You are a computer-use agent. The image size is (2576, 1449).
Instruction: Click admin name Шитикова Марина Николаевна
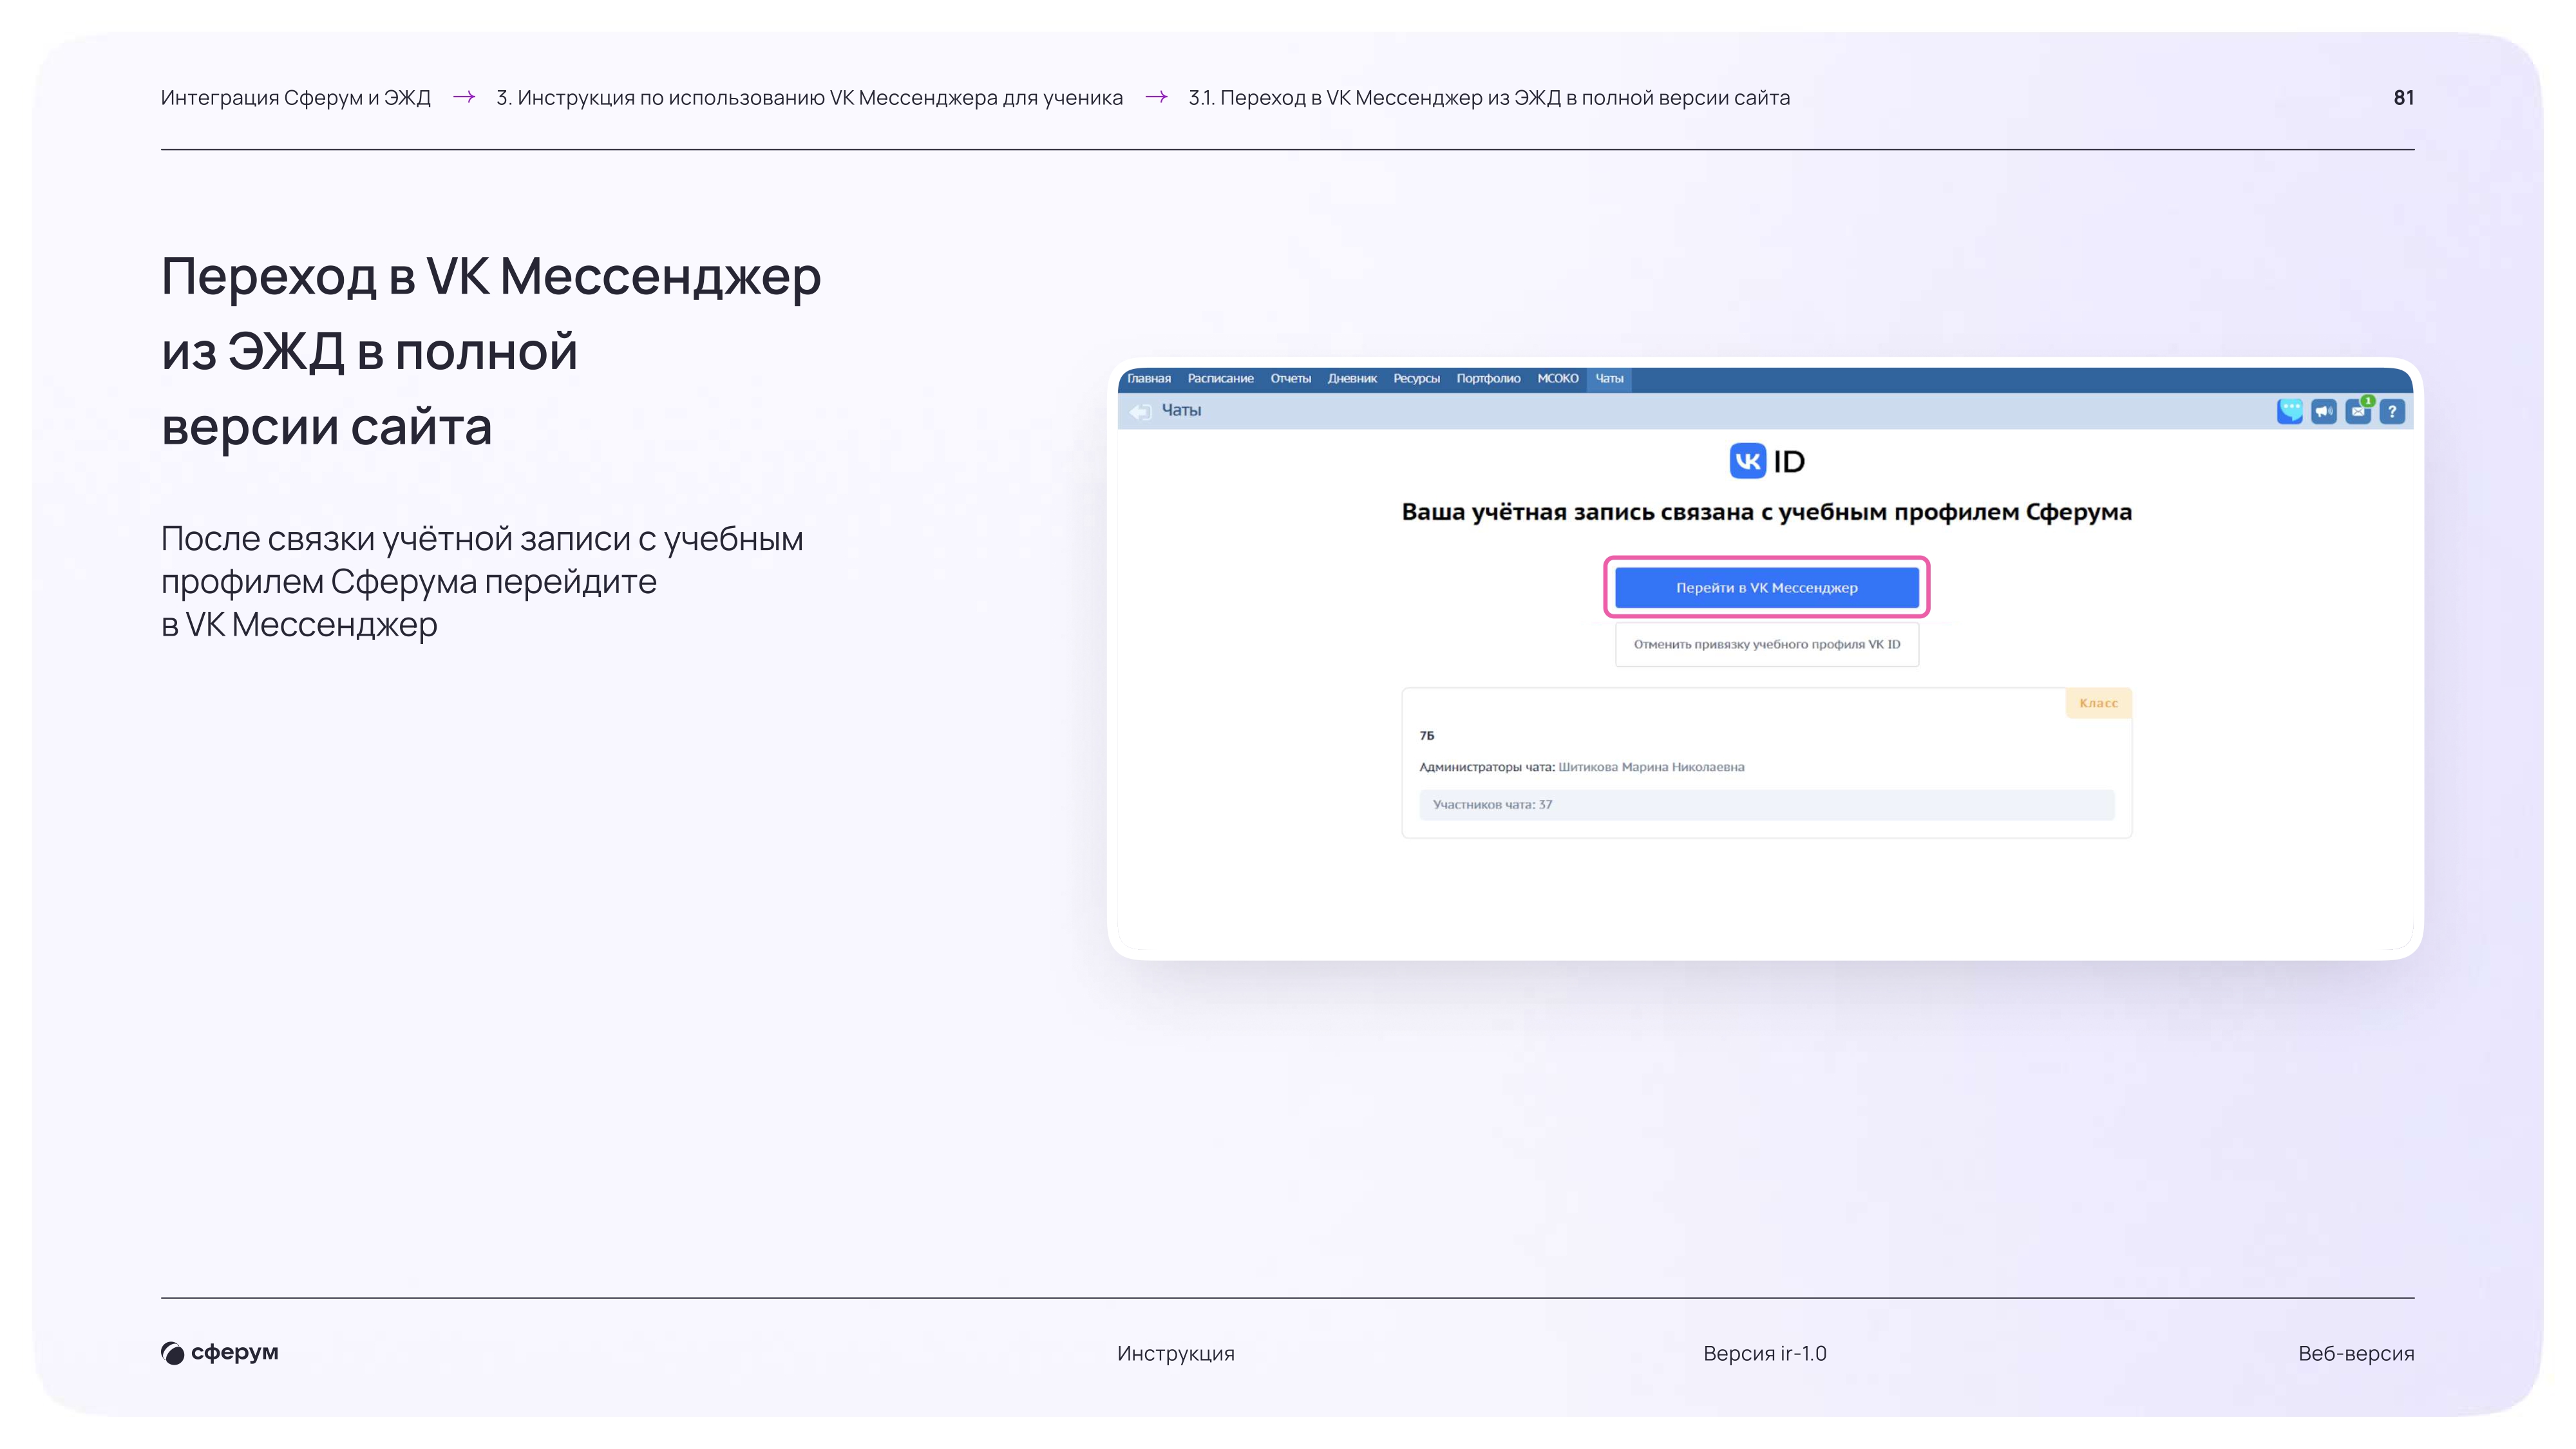point(1651,767)
